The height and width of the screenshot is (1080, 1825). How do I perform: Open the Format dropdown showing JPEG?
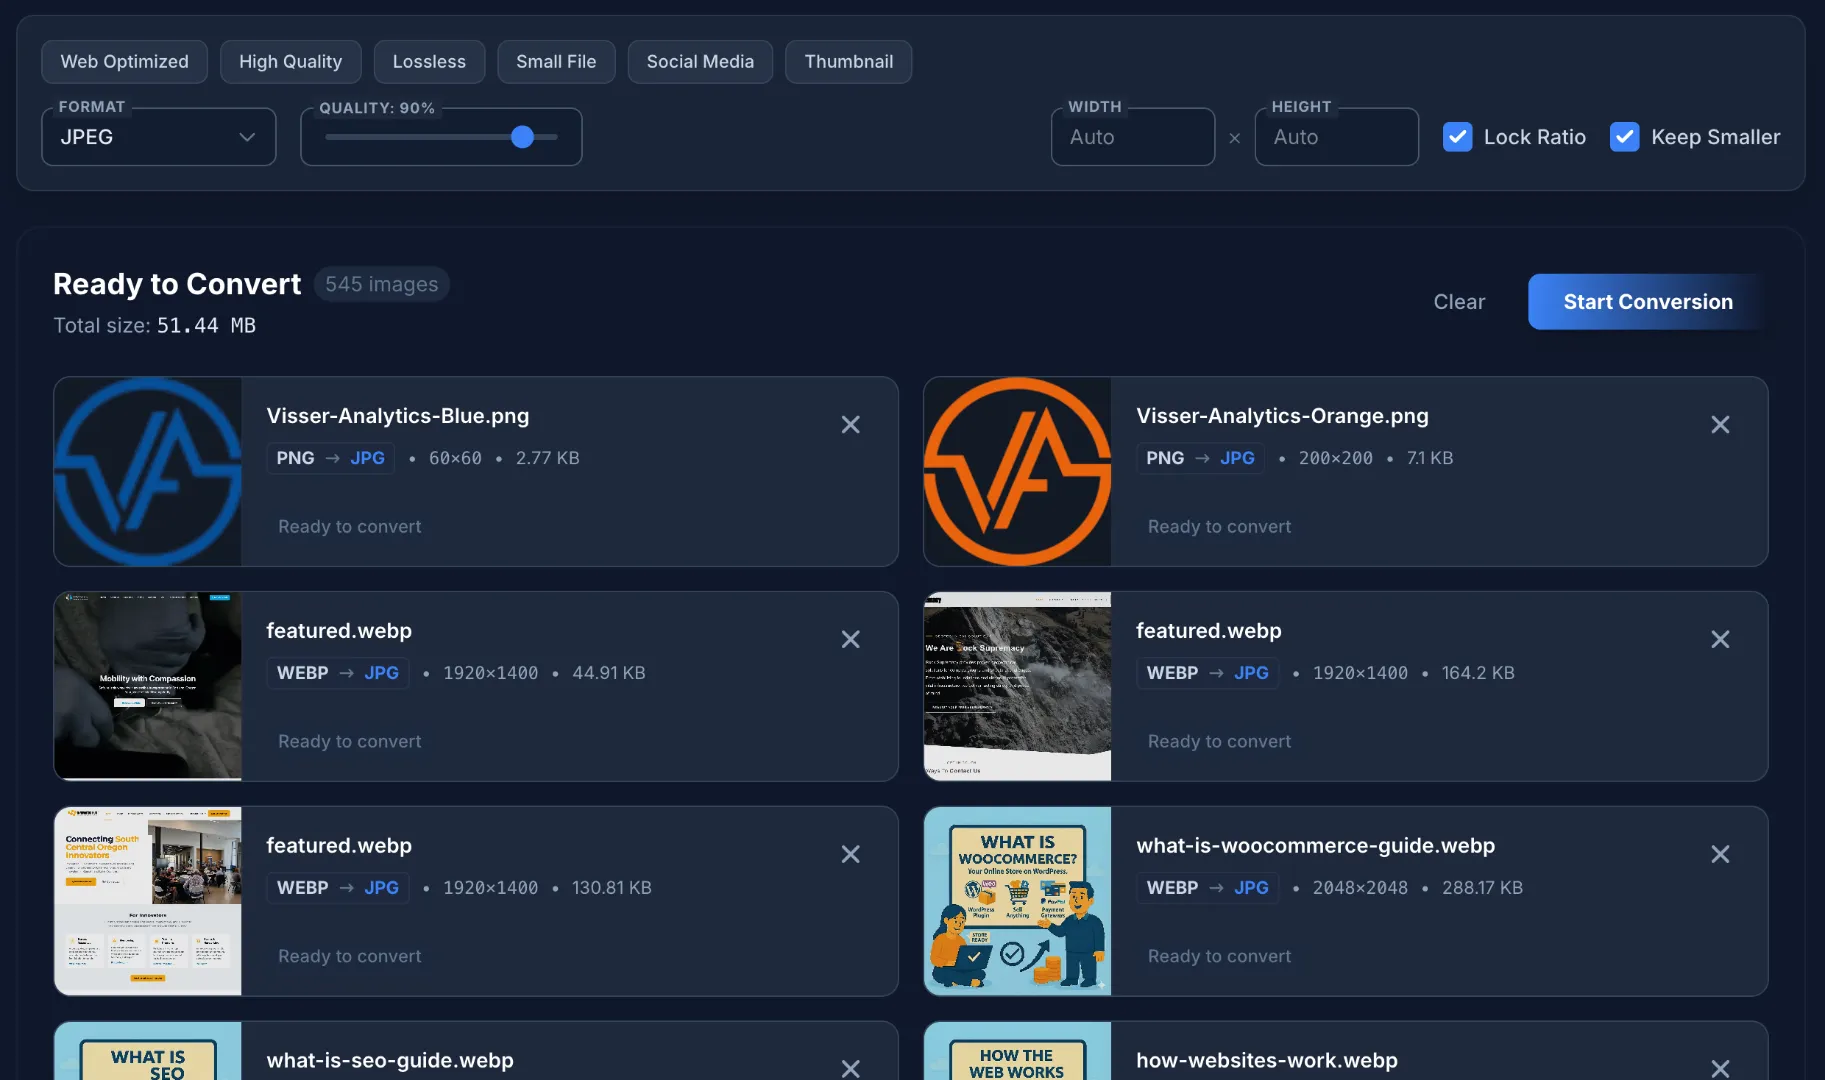point(158,136)
